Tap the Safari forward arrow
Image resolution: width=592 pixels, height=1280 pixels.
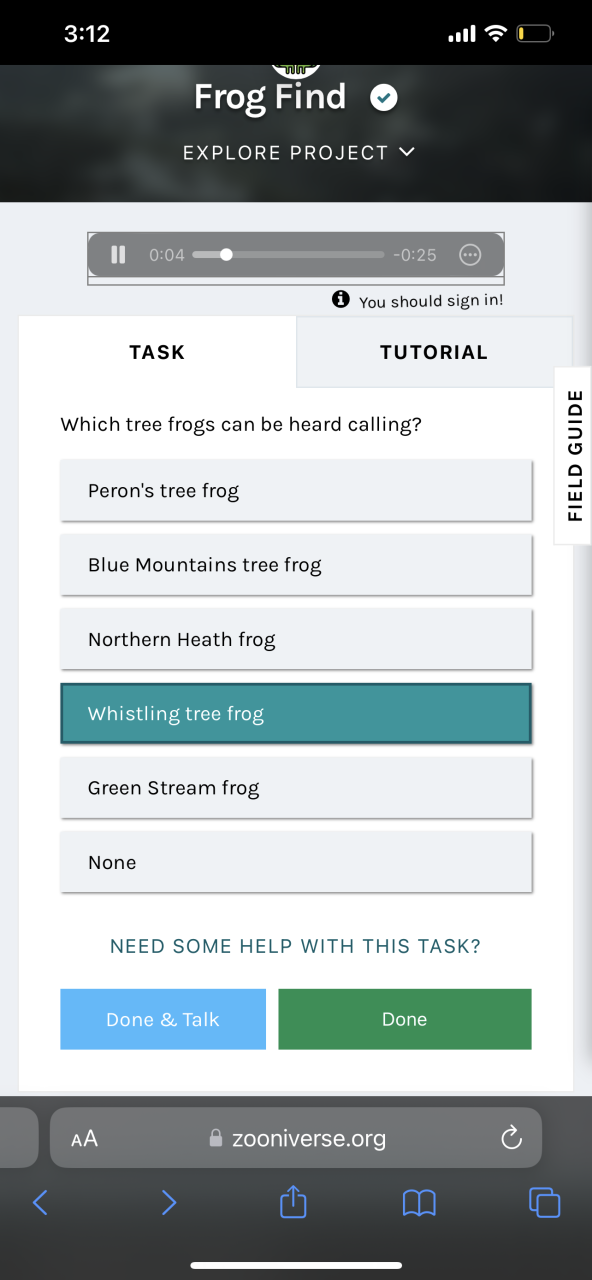(x=168, y=1202)
